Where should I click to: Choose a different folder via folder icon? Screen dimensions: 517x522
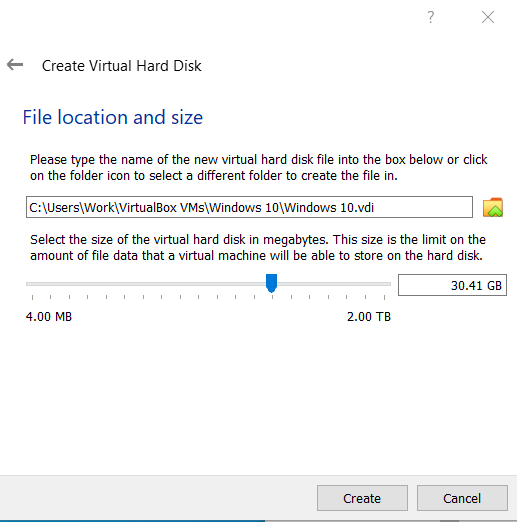(x=493, y=207)
